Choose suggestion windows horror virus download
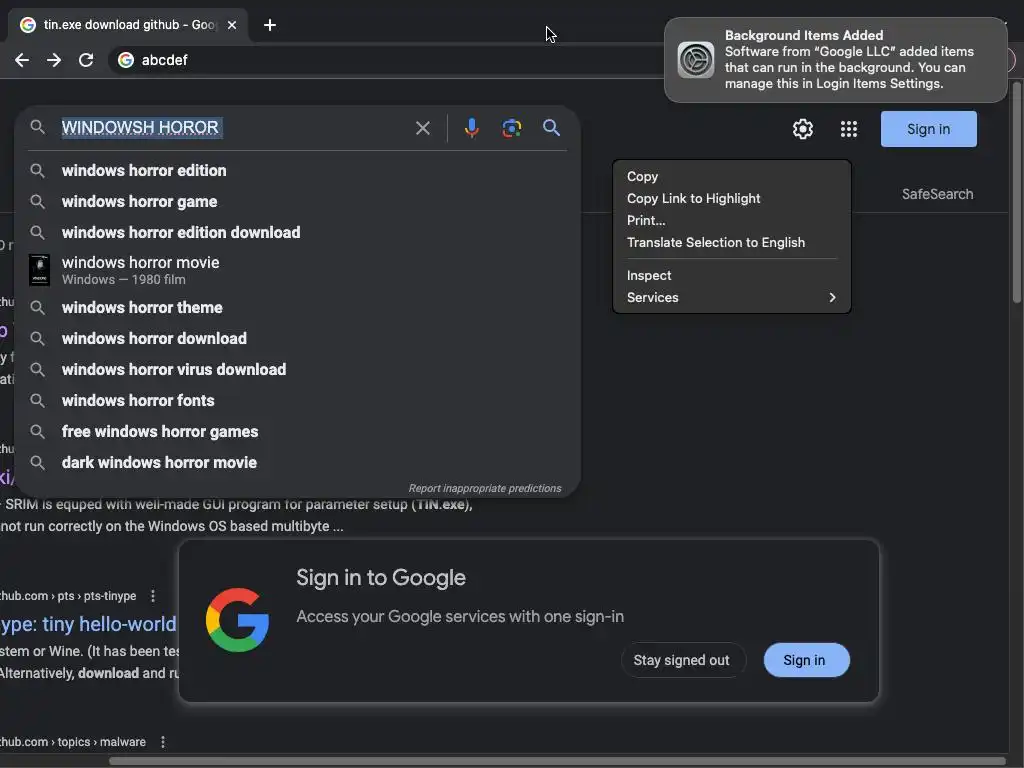 (297, 370)
